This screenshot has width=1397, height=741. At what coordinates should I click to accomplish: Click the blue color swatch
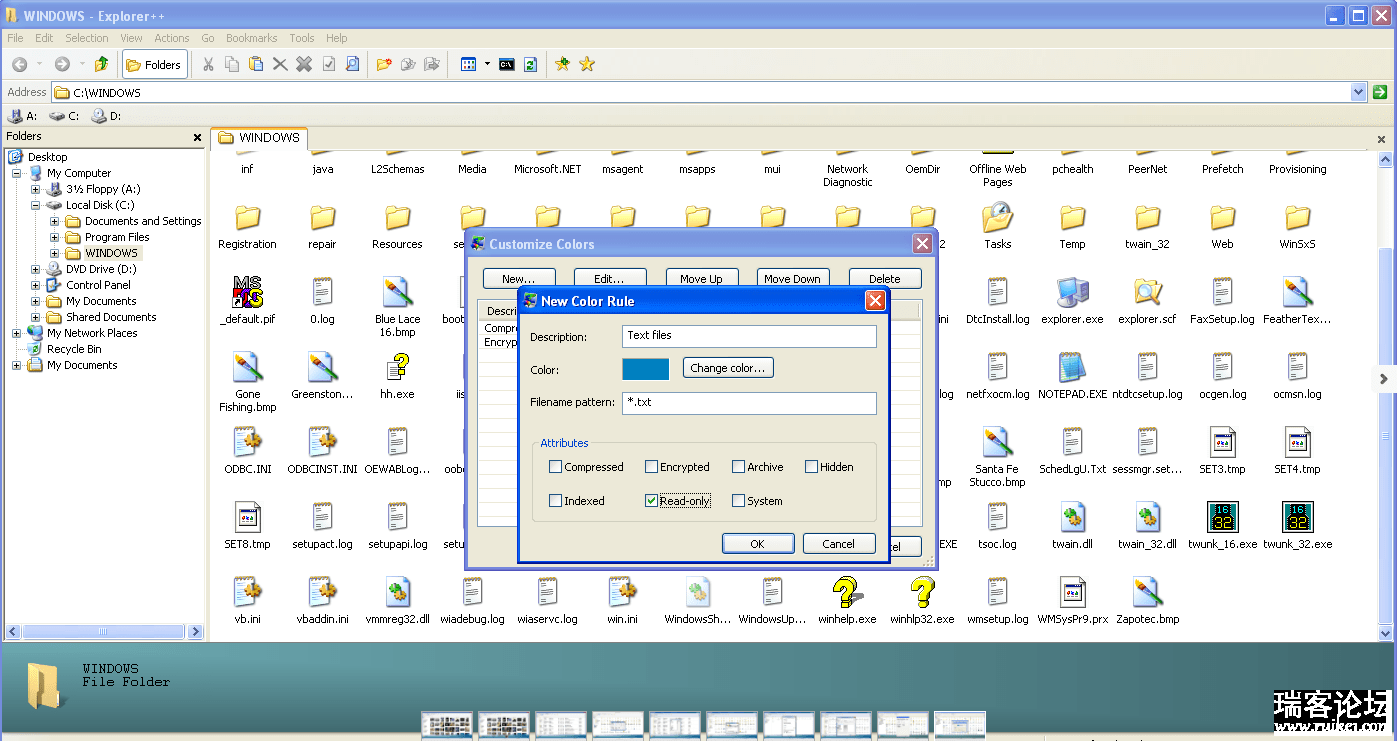646,369
